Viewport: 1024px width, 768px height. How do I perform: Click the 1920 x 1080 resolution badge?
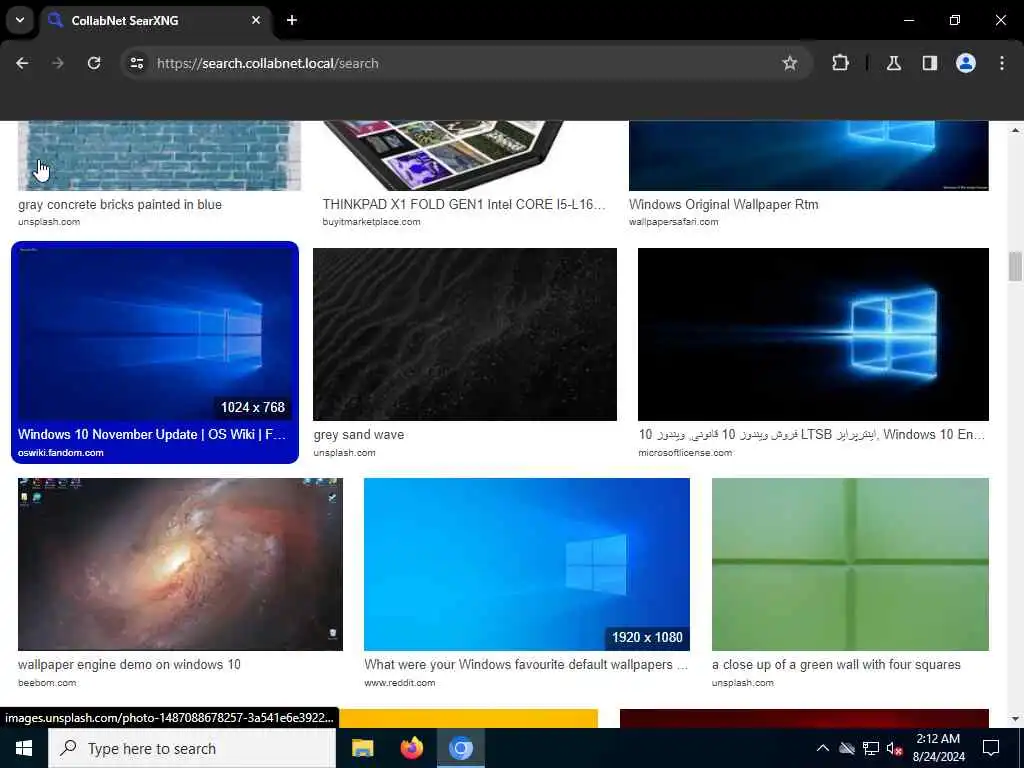[x=647, y=637]
